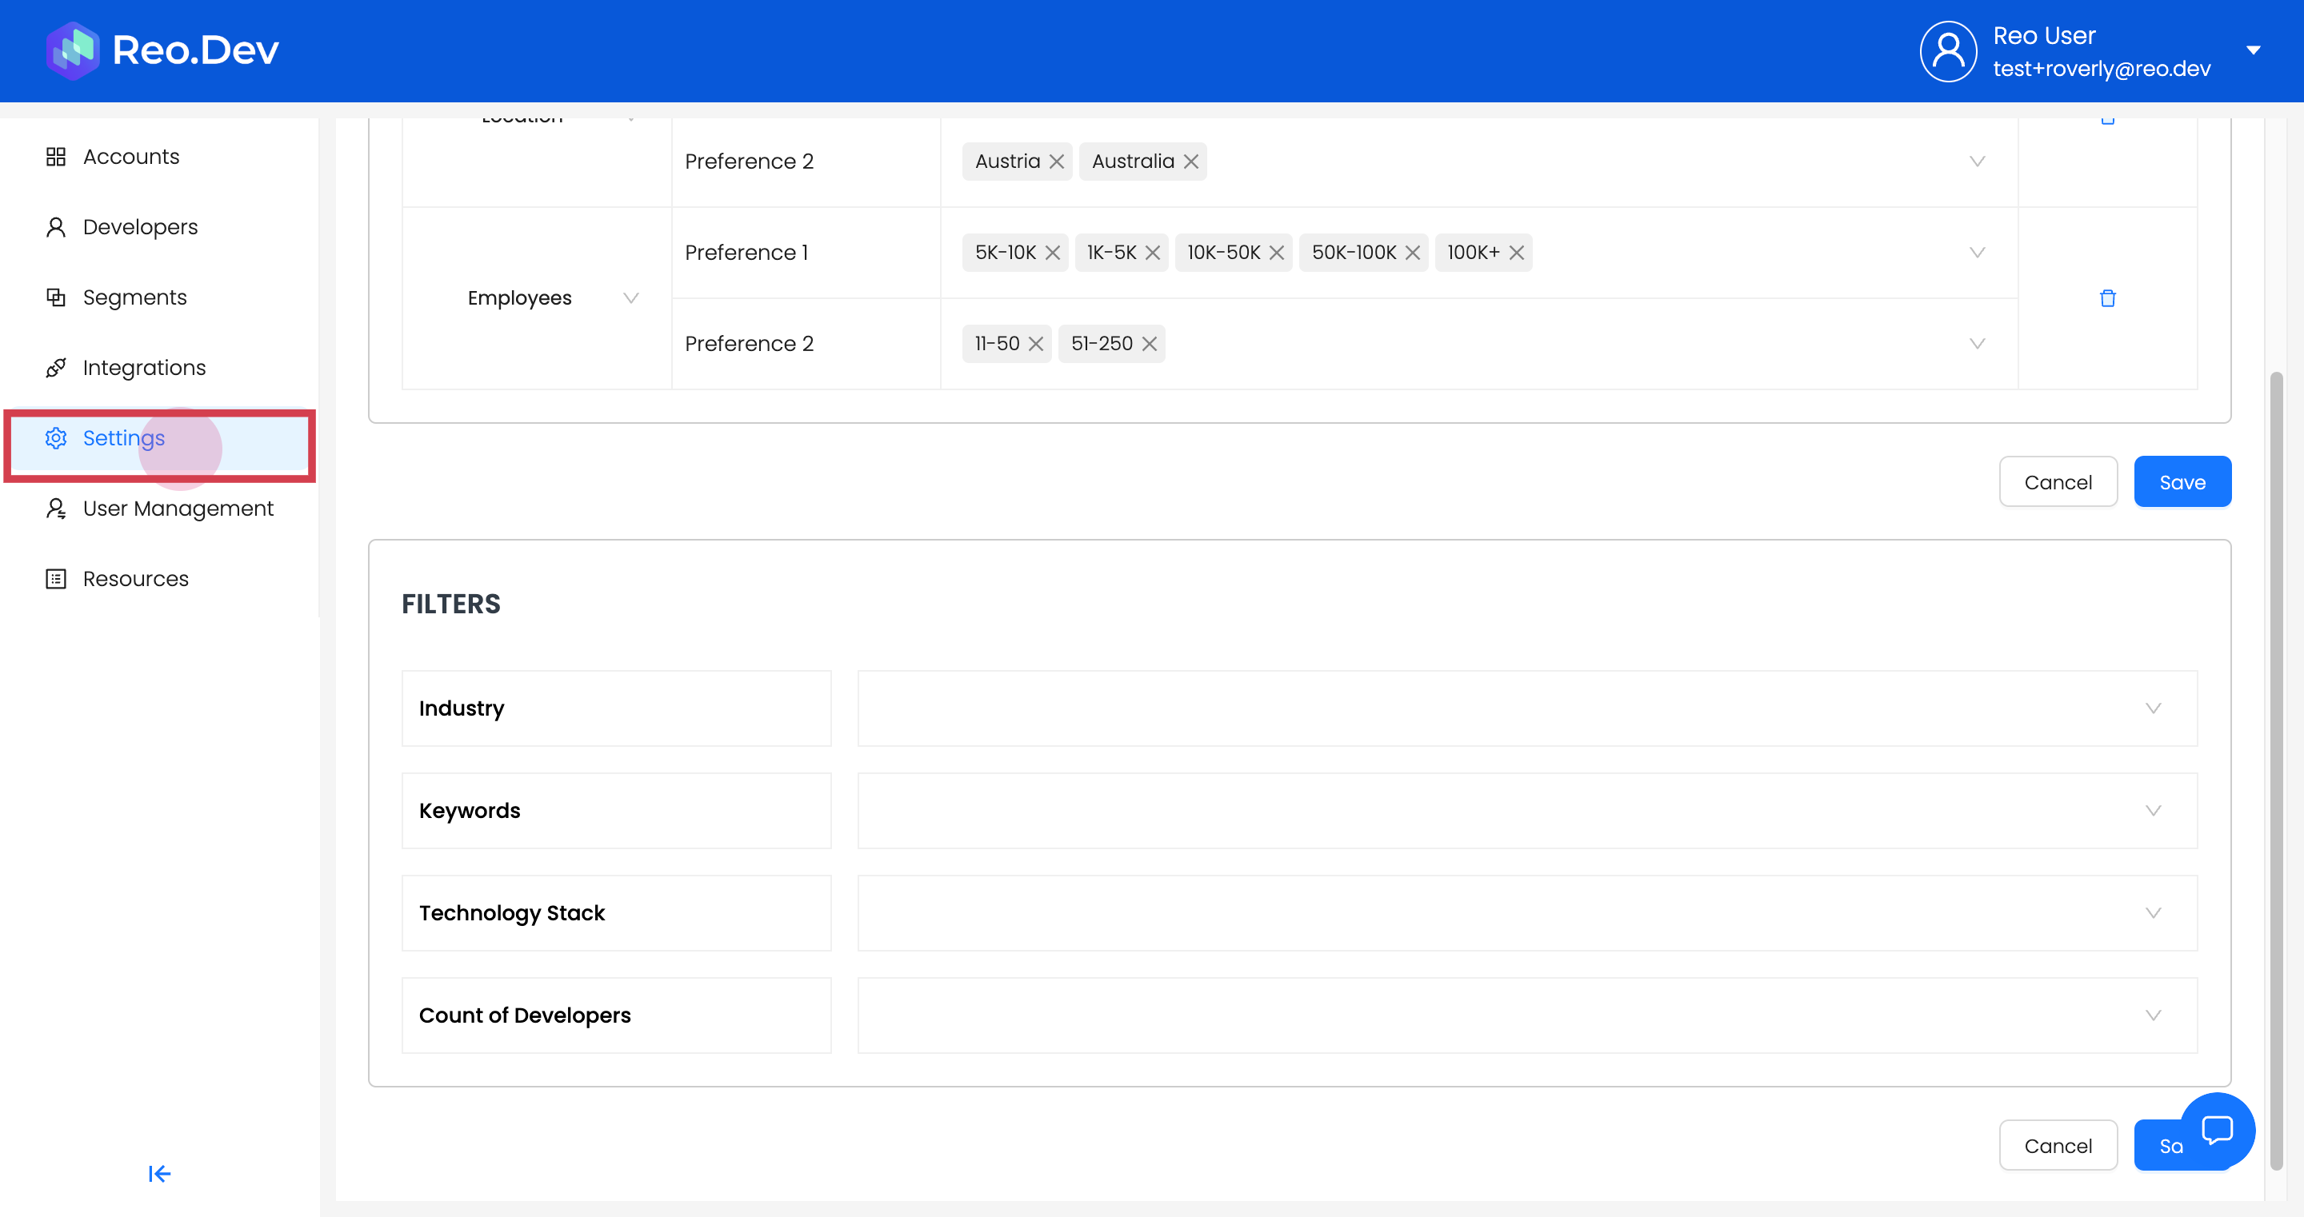Remove the Australia location tag
This screenshot has height=1217, width=2304.
tap(1190, 161)
